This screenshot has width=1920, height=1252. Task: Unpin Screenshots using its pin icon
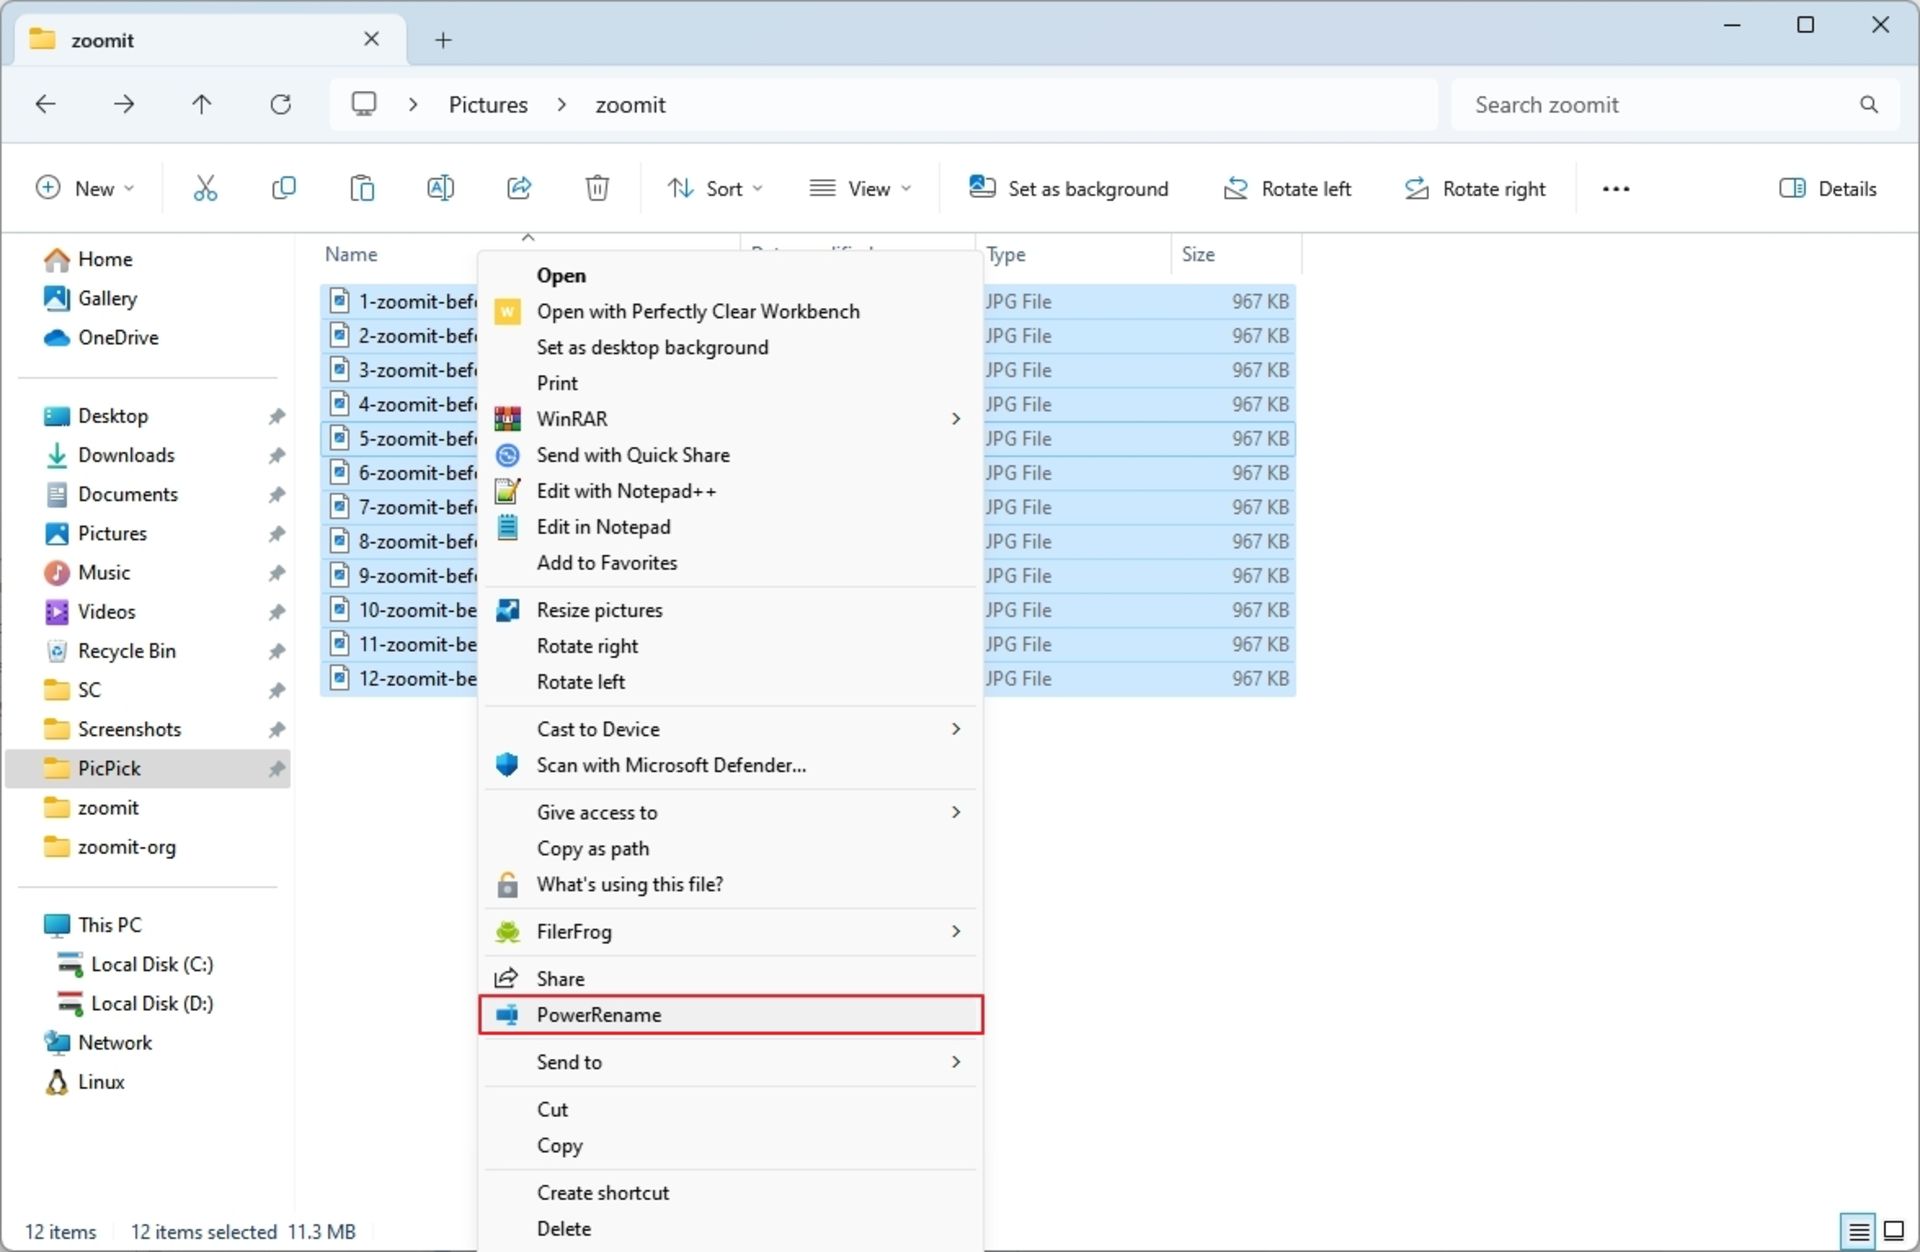[x=277, y=729]
